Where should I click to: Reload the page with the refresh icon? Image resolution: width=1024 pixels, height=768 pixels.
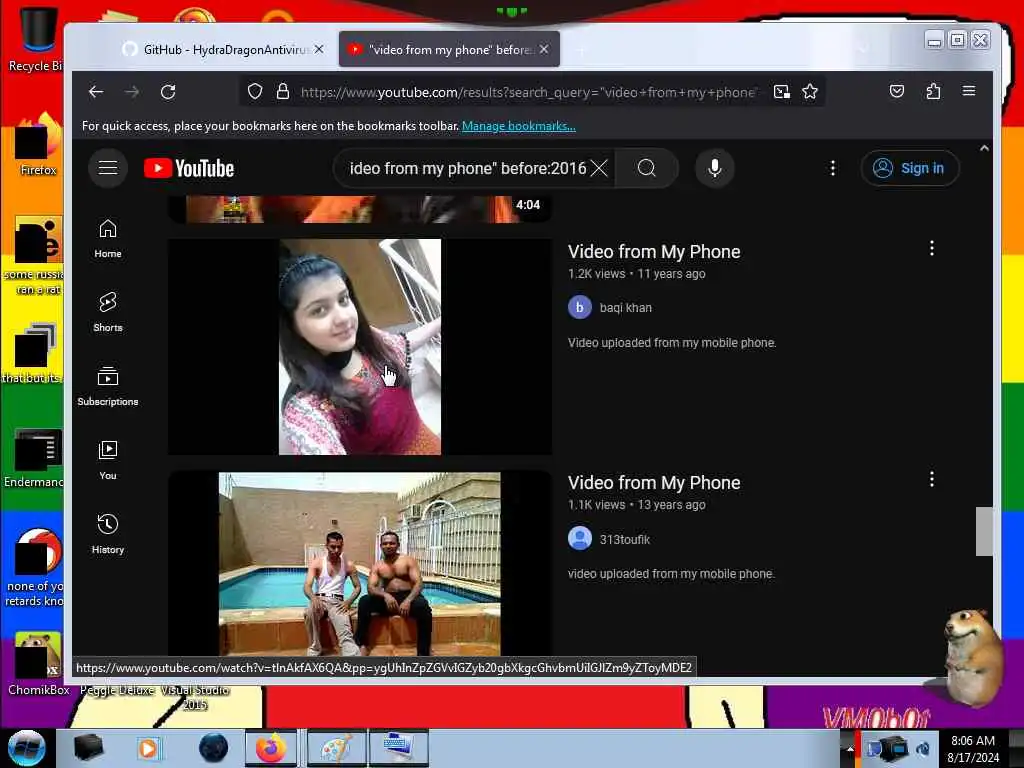tap(168, 92)
